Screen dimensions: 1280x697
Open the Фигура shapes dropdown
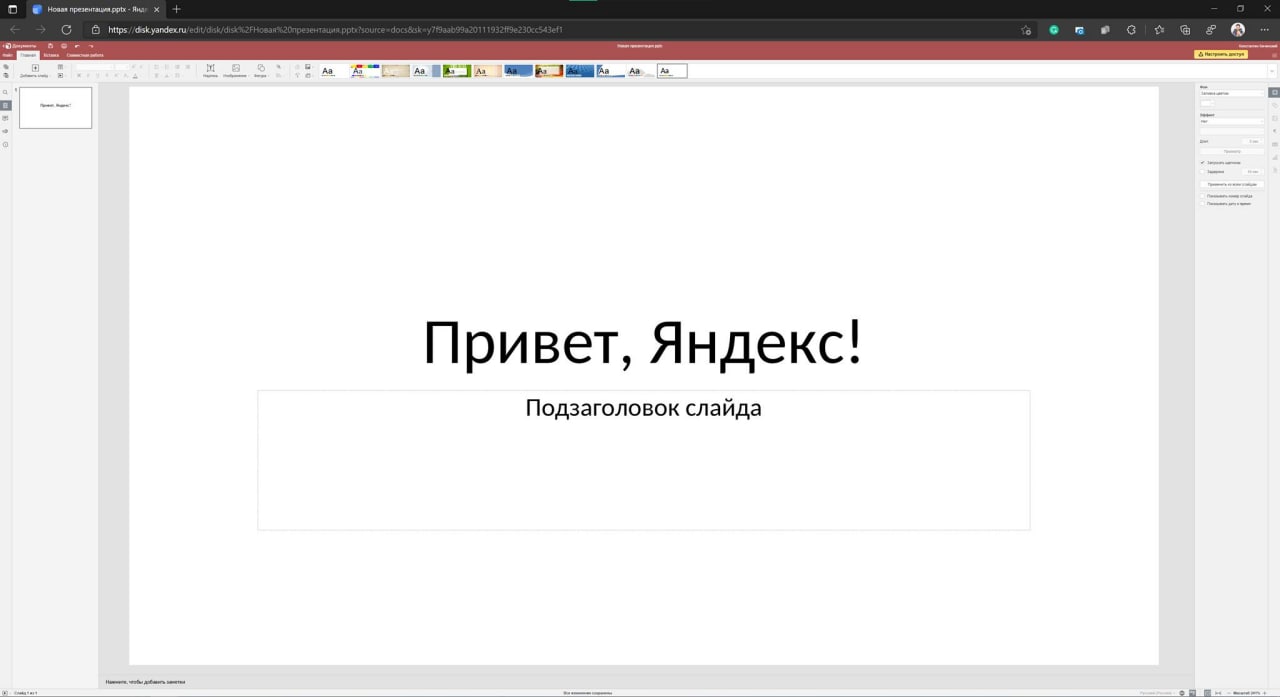[x=261, y=71]
